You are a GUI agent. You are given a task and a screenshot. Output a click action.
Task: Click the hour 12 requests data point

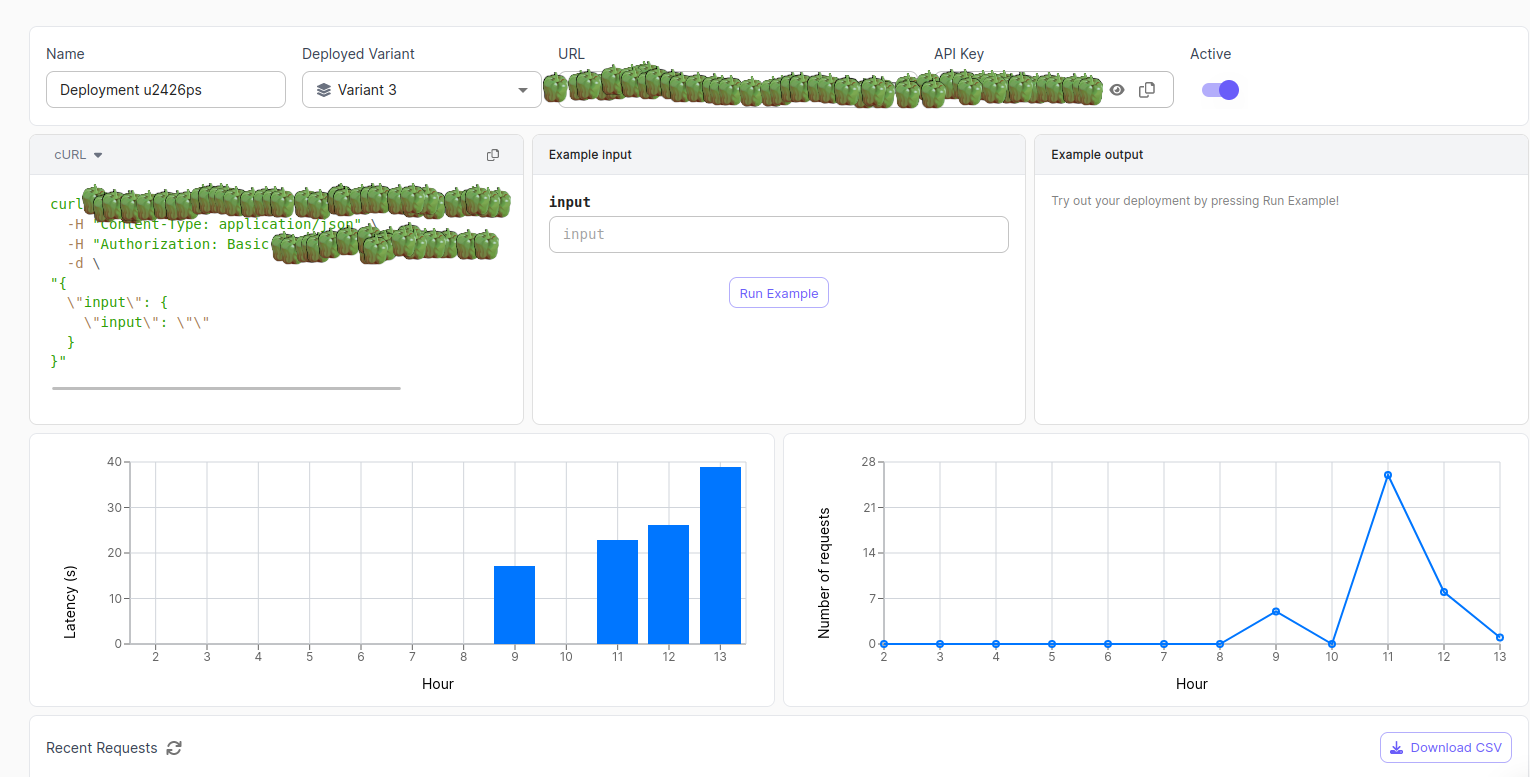click(x=1444, y=592)
